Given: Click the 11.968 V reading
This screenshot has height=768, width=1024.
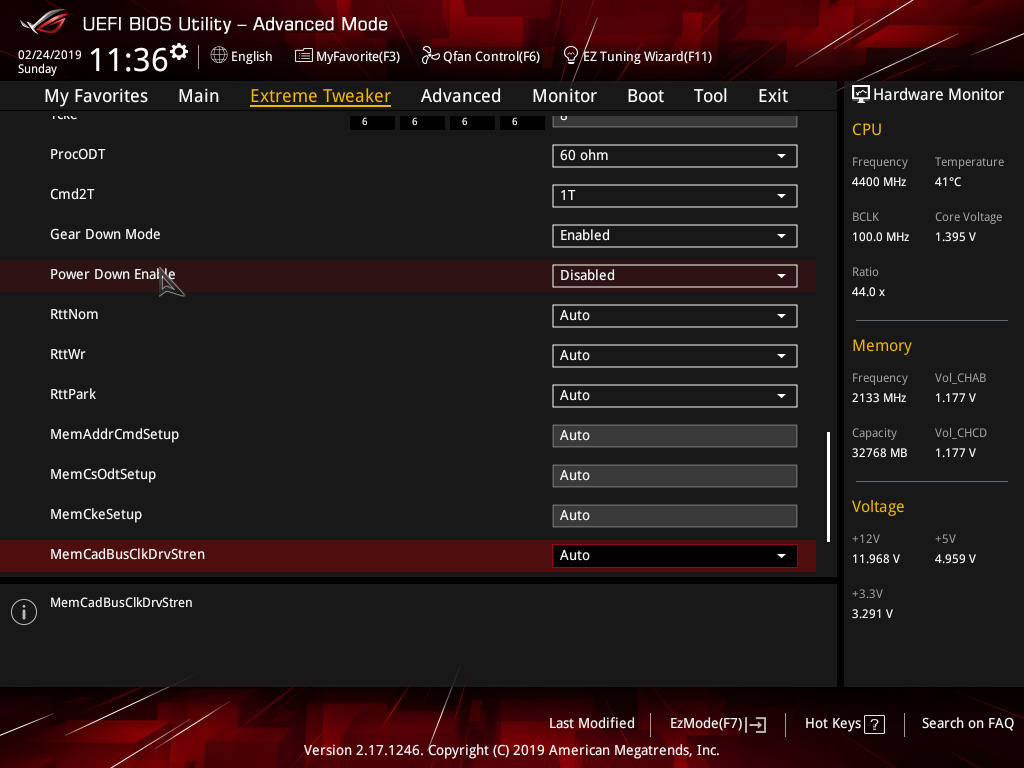Looking at the screenshot, I should (876, 559).
